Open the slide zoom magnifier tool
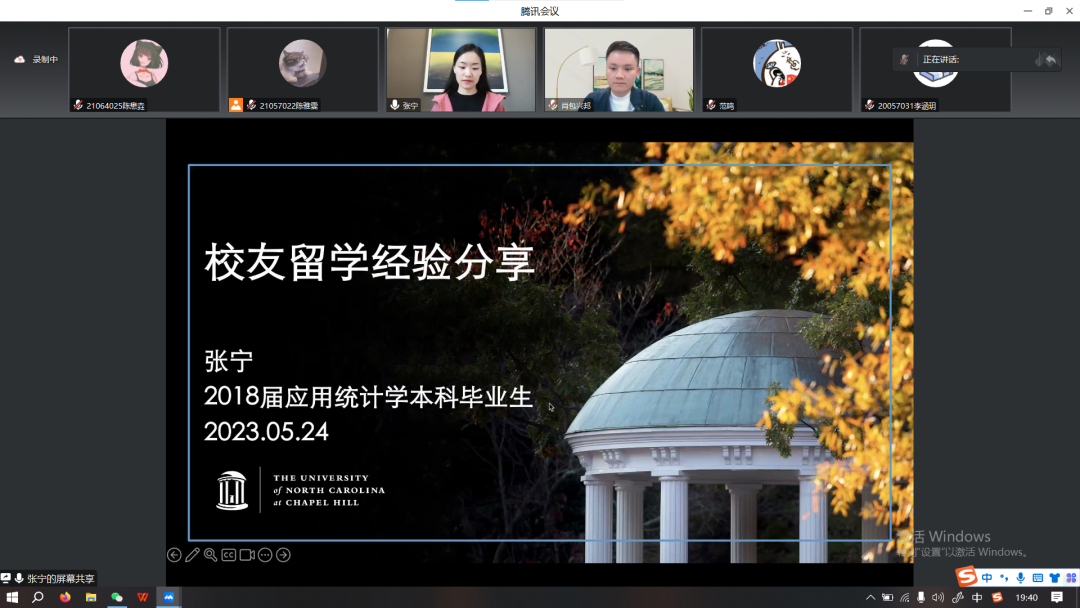The image size is (1080, 608). [210, 555]
